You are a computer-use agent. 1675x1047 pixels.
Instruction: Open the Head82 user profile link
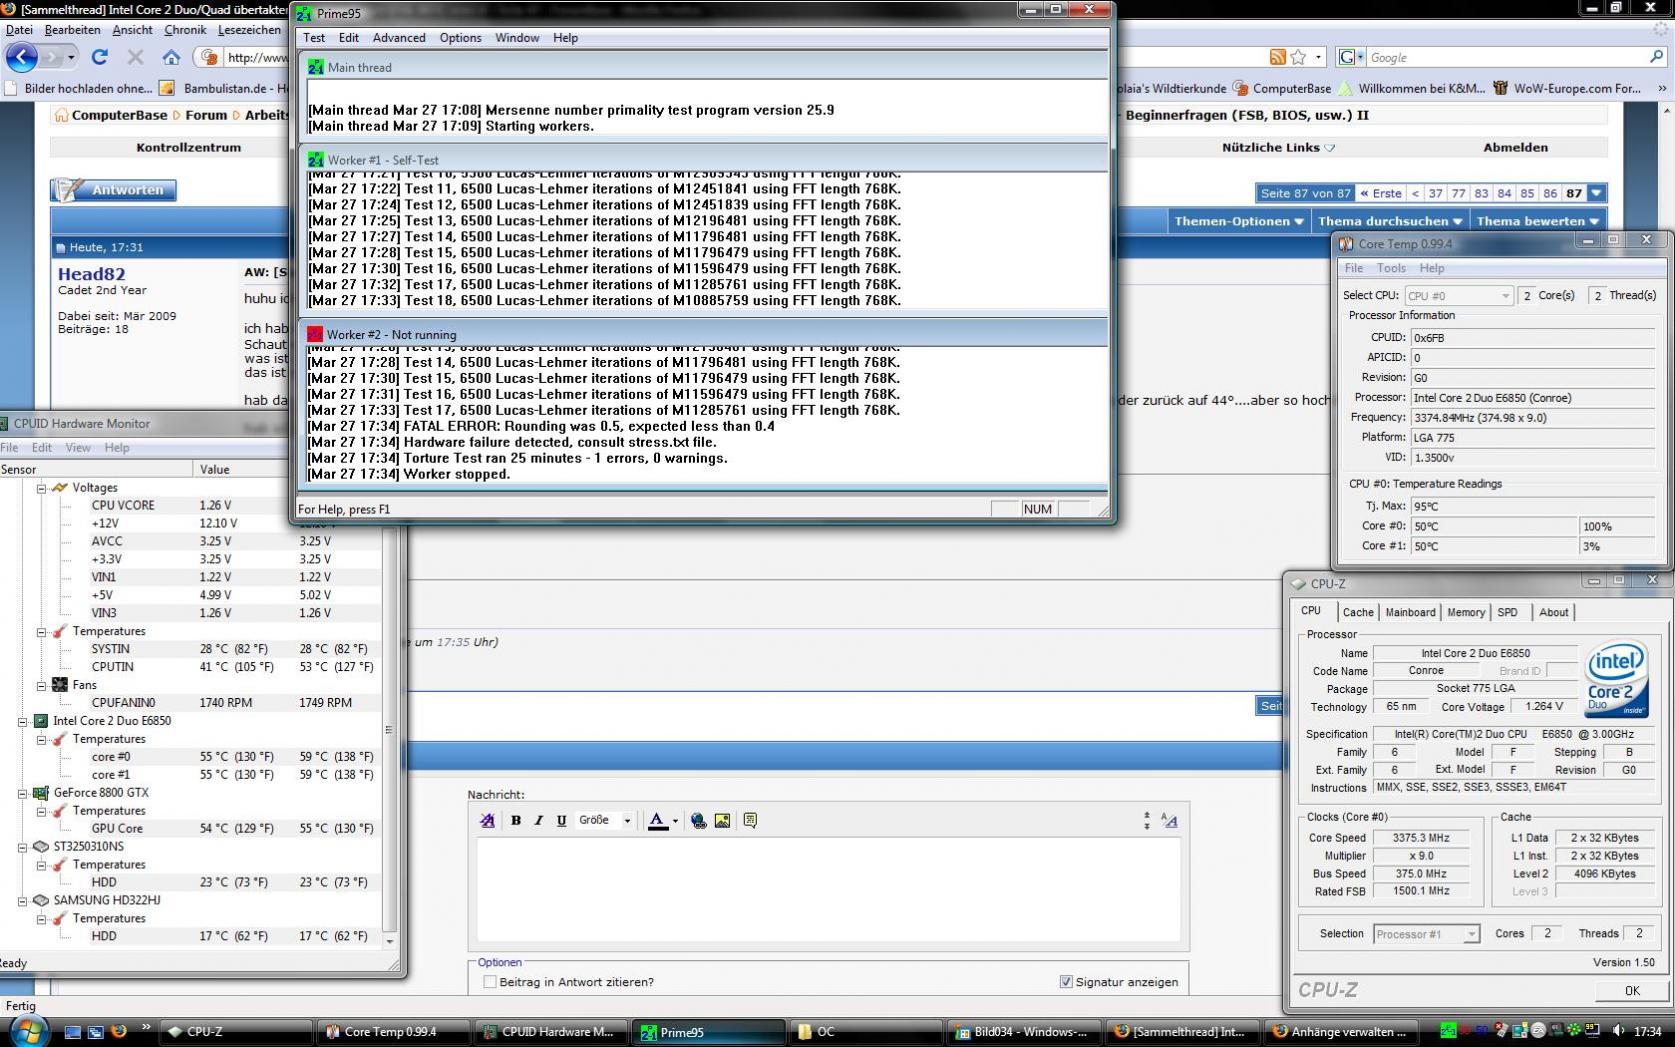click(x=91, y=274)
